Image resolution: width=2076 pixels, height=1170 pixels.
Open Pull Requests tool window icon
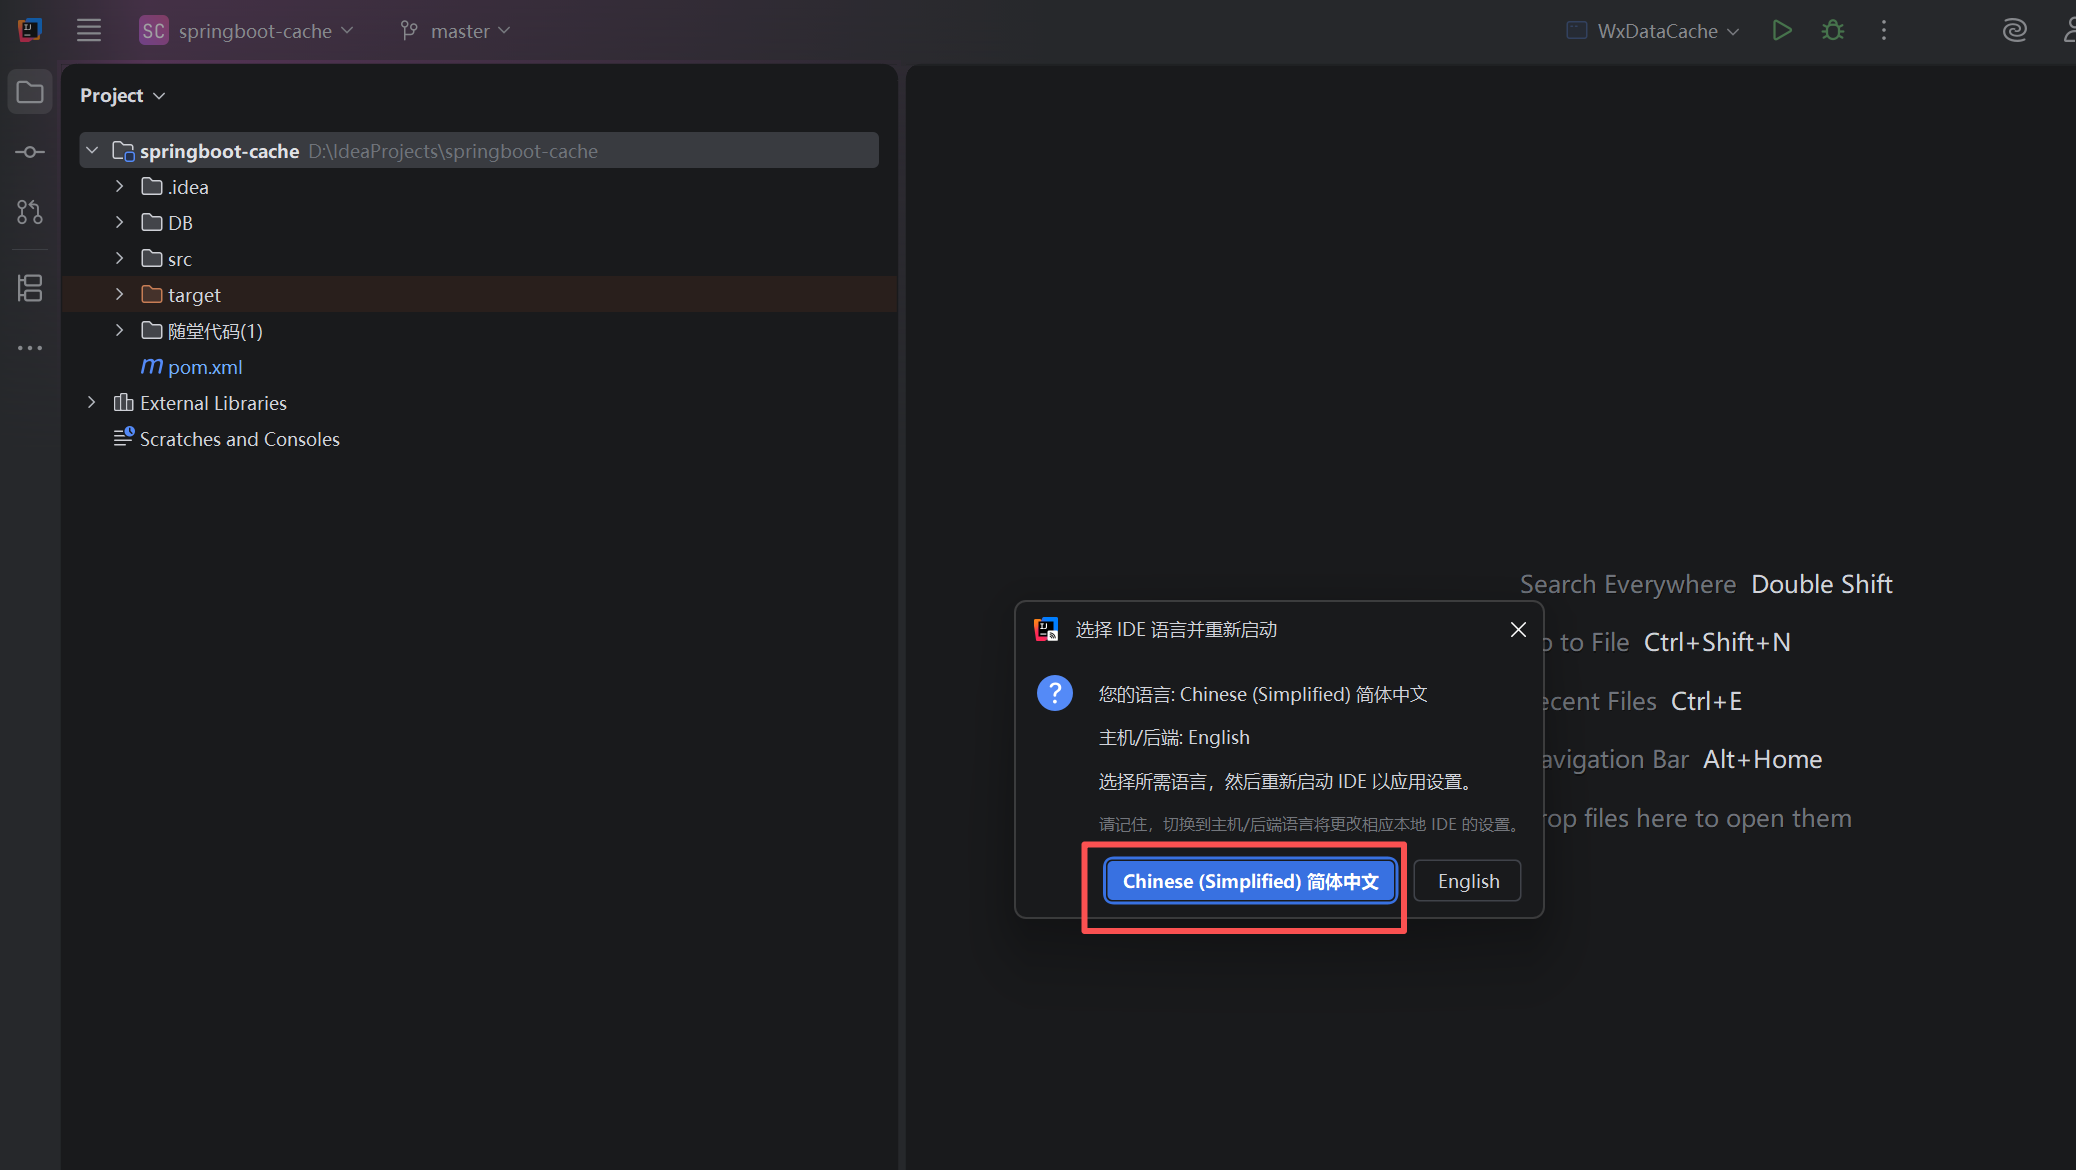[x=30, y=212]
